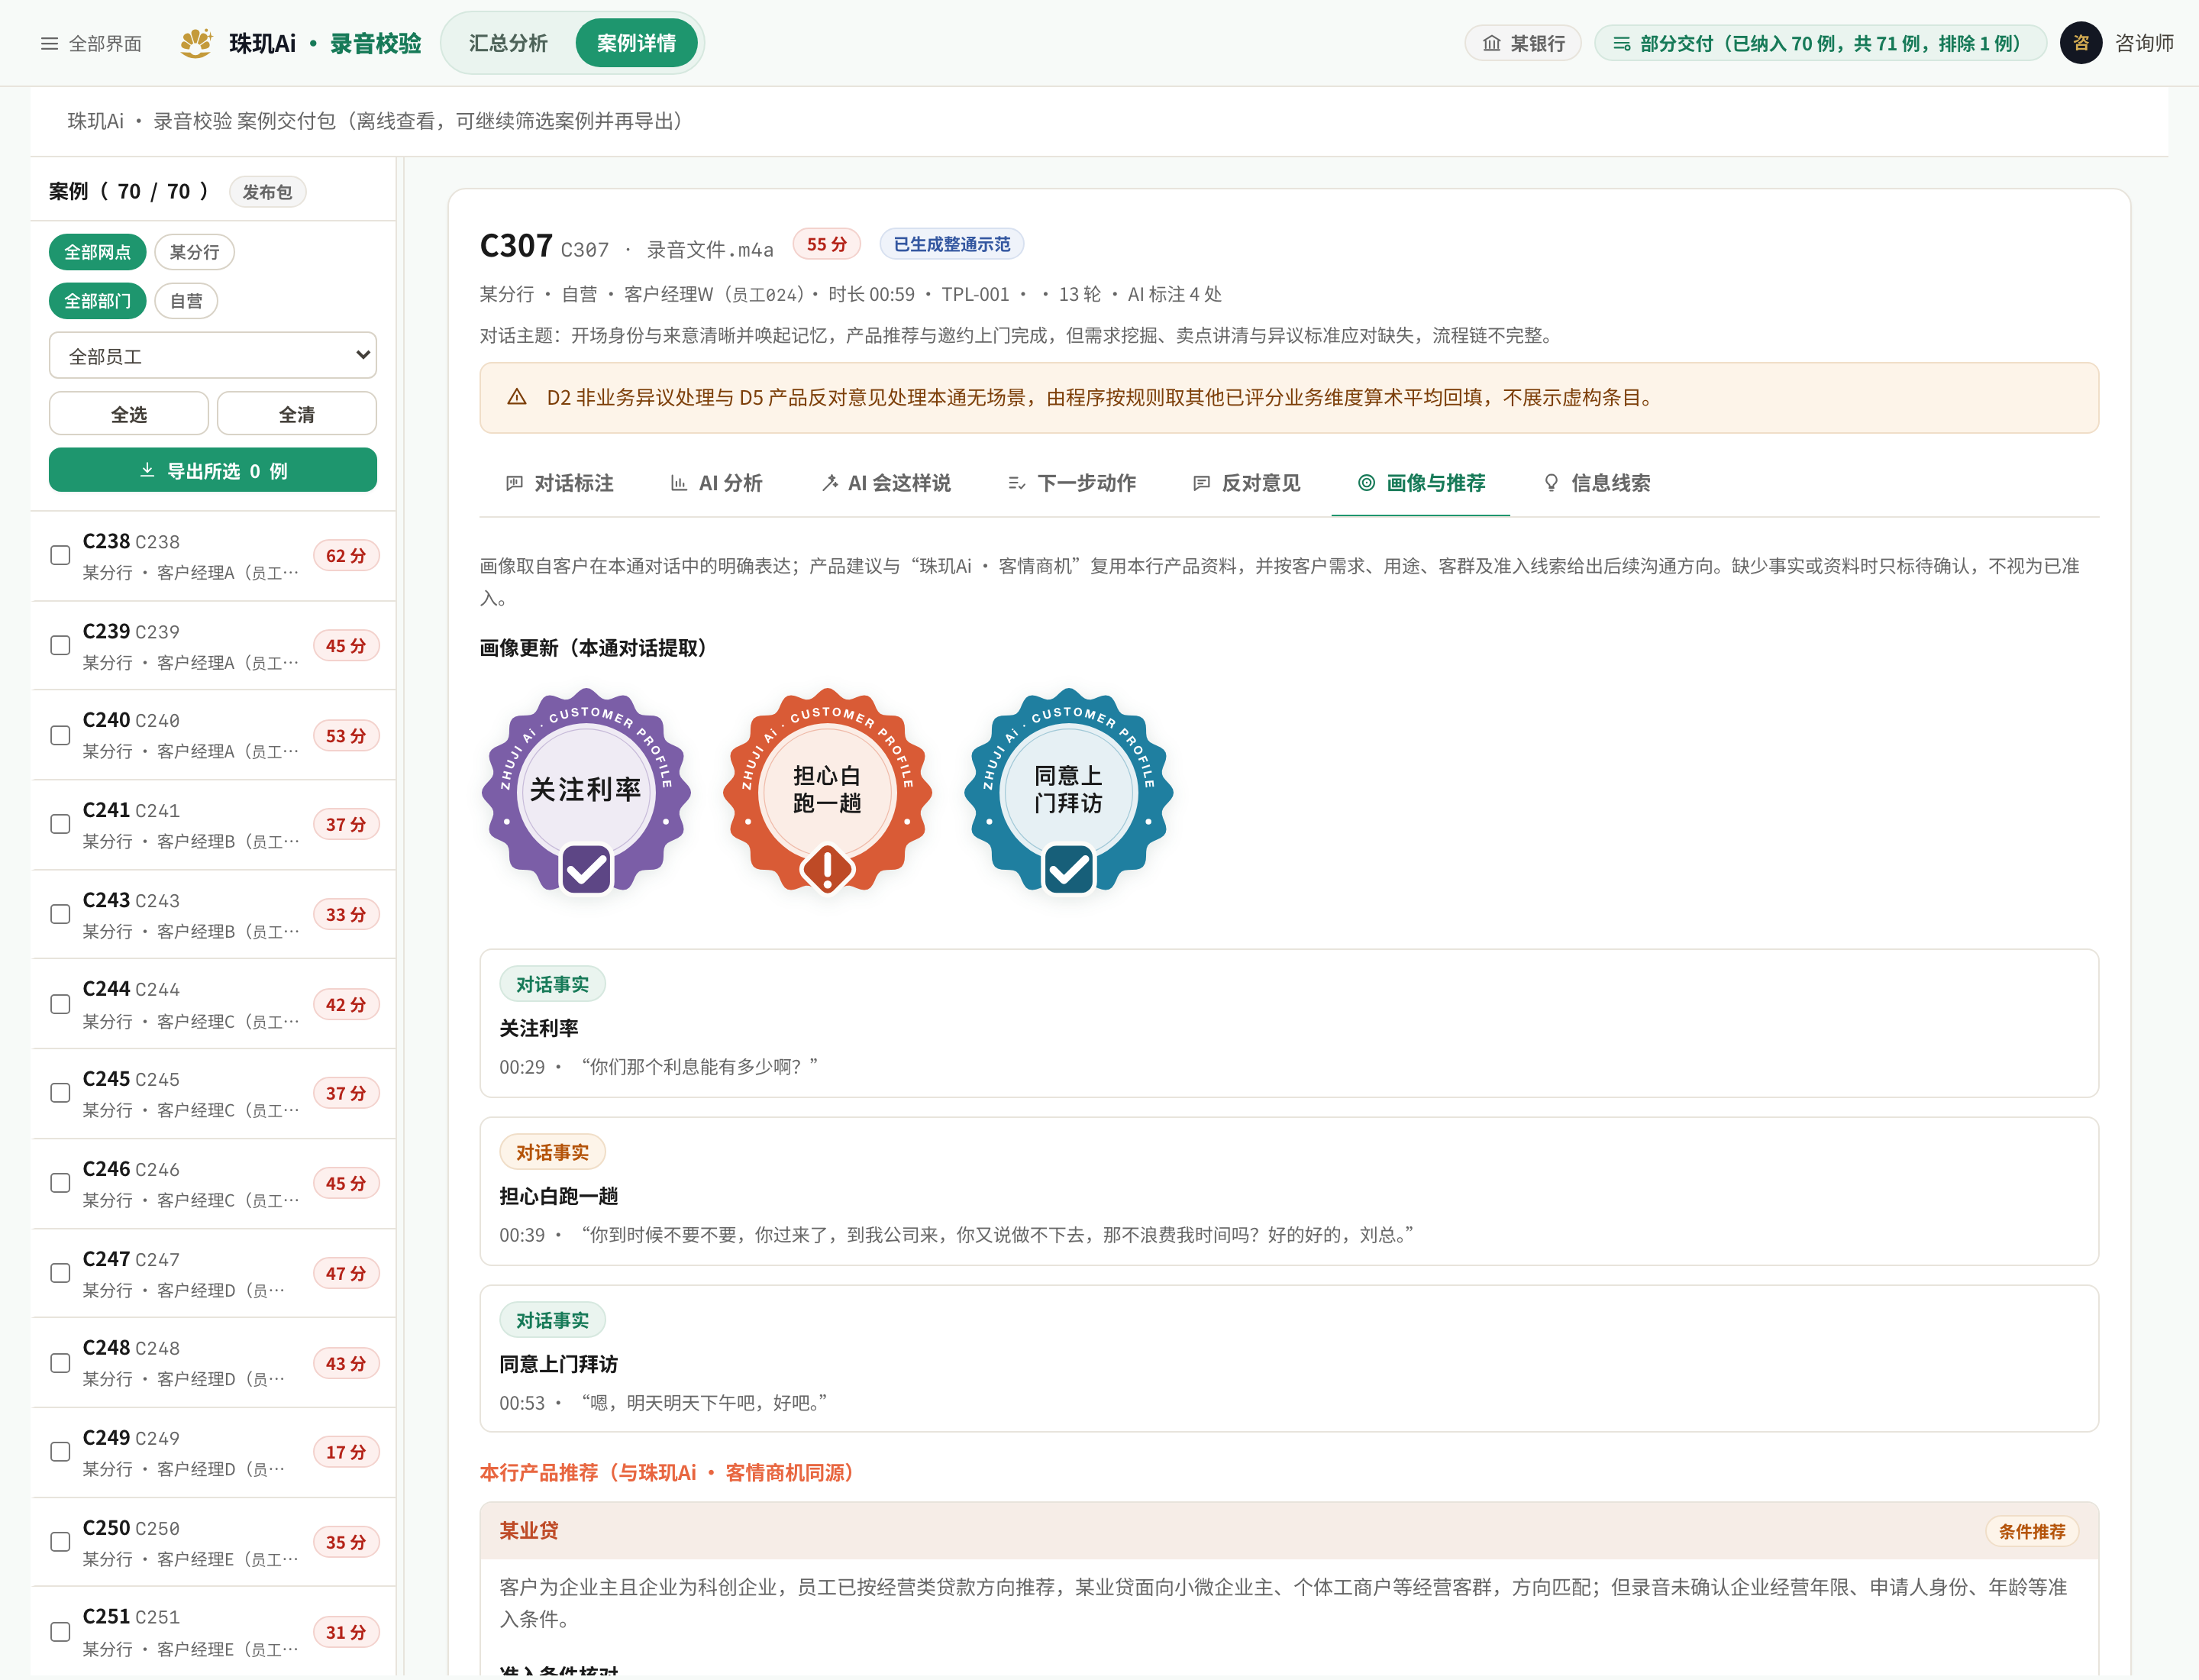The height and width of the screenshot is (1680, 2199).
Task: Click the 全清 button
Action: coord(297,414)
